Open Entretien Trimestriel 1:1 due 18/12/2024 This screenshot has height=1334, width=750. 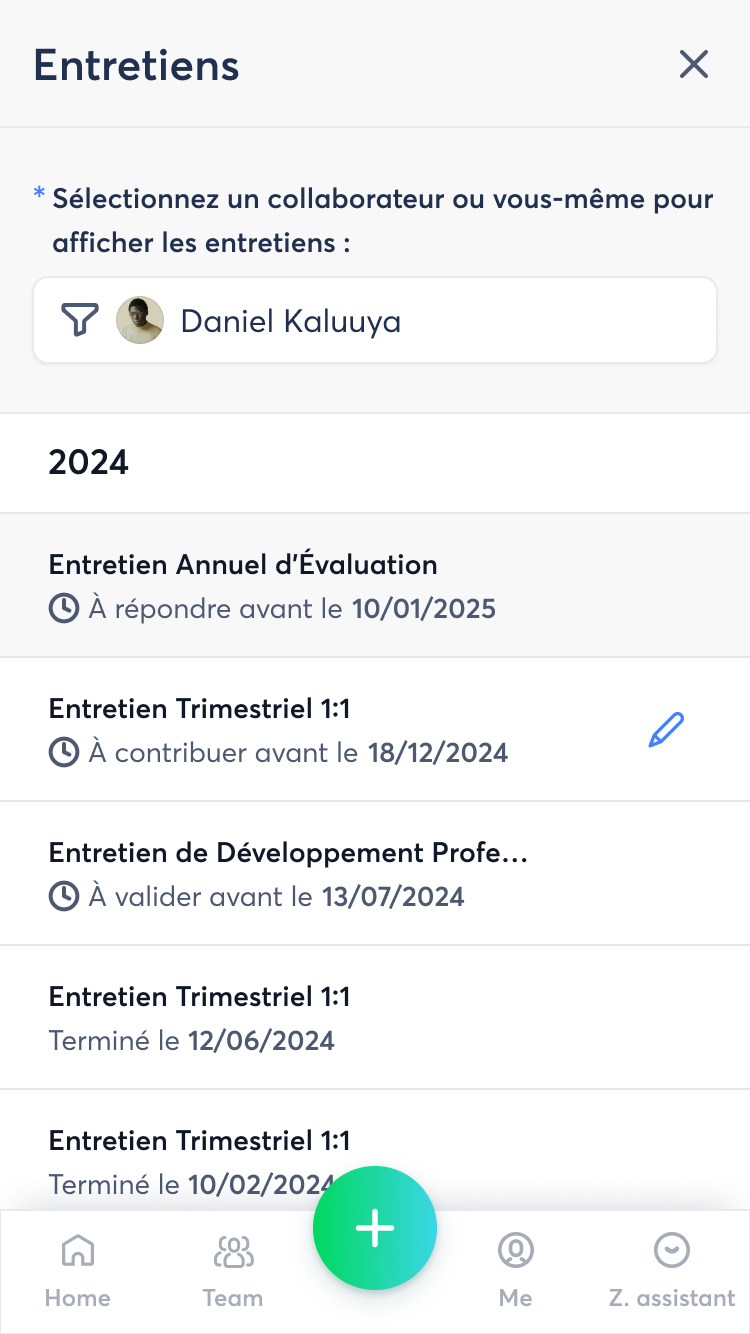(300, 729)
